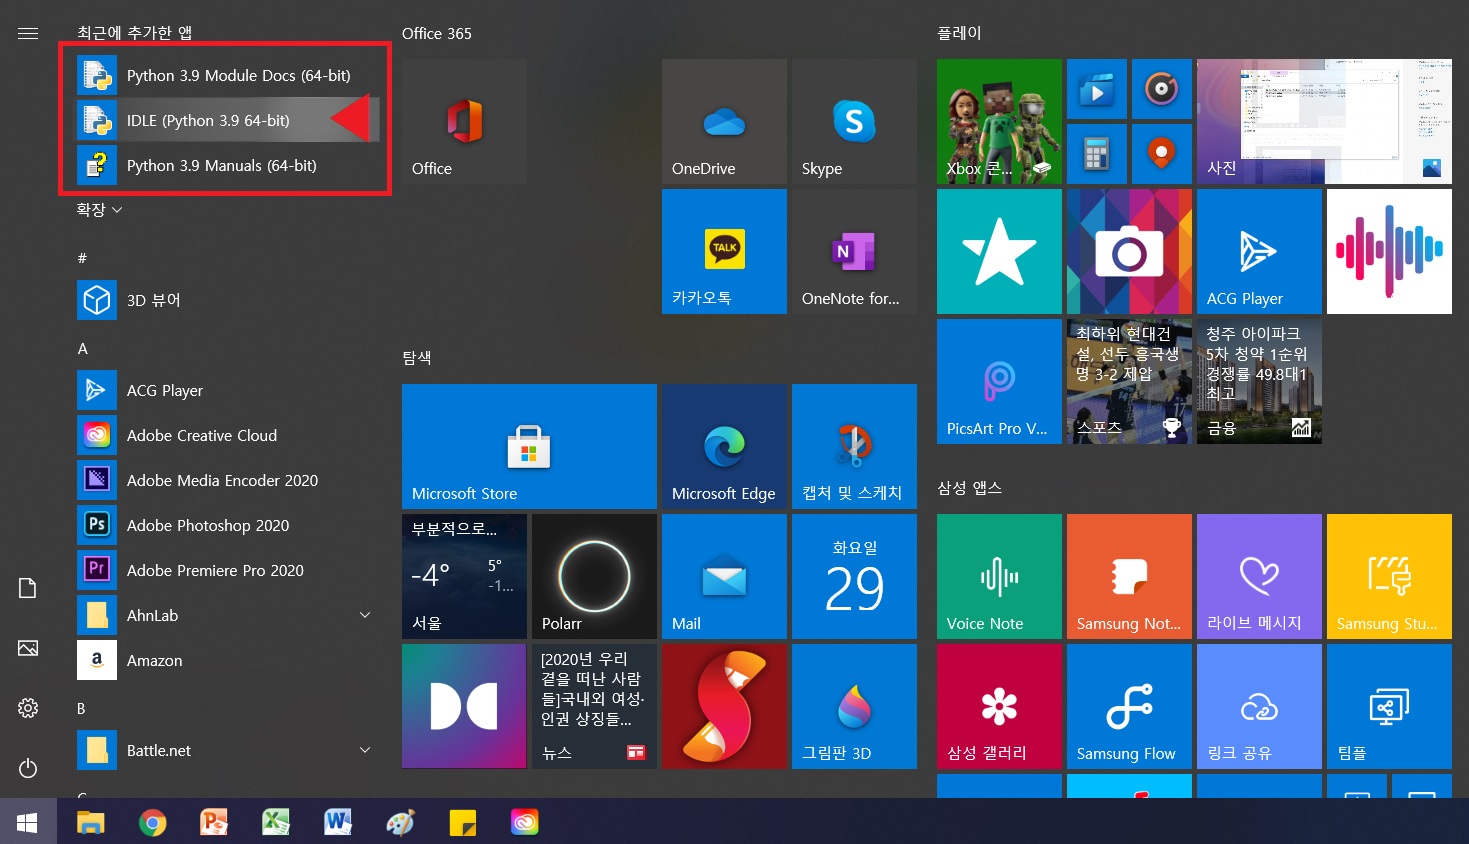Viewport: 1469px width, 844px height.
Task: Open the Polarr tile
Action: point(594,576)
